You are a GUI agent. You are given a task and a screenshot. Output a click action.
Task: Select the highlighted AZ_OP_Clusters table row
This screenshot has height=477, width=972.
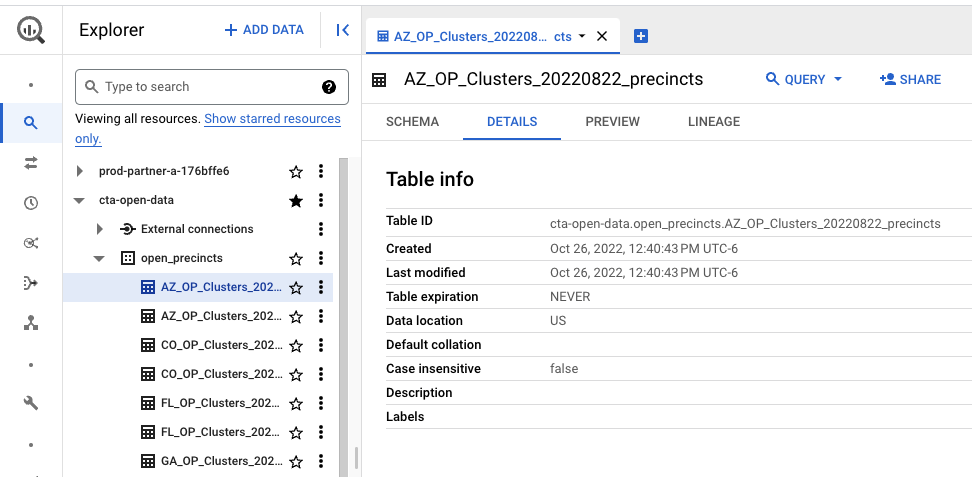click(198, 287)
